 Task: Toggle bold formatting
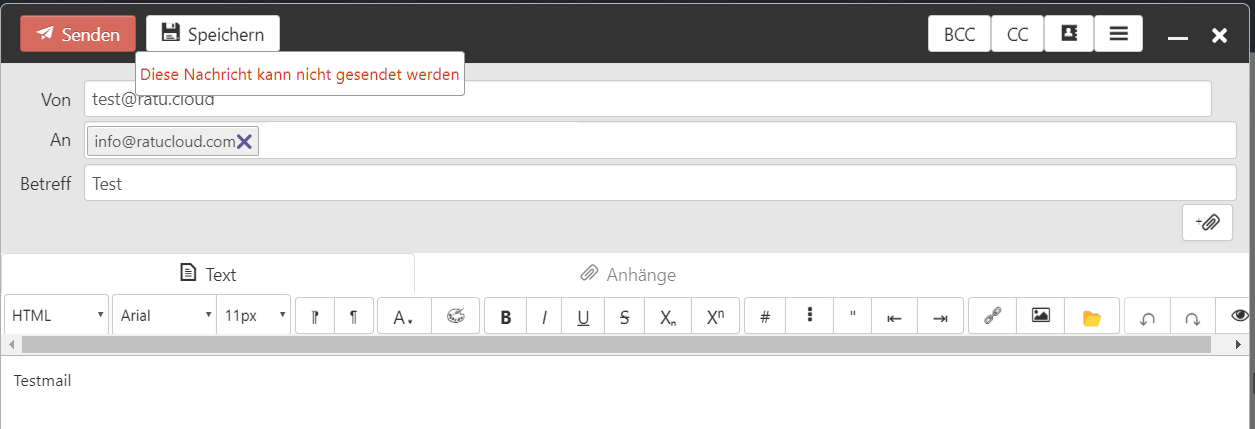click(506, 316)
